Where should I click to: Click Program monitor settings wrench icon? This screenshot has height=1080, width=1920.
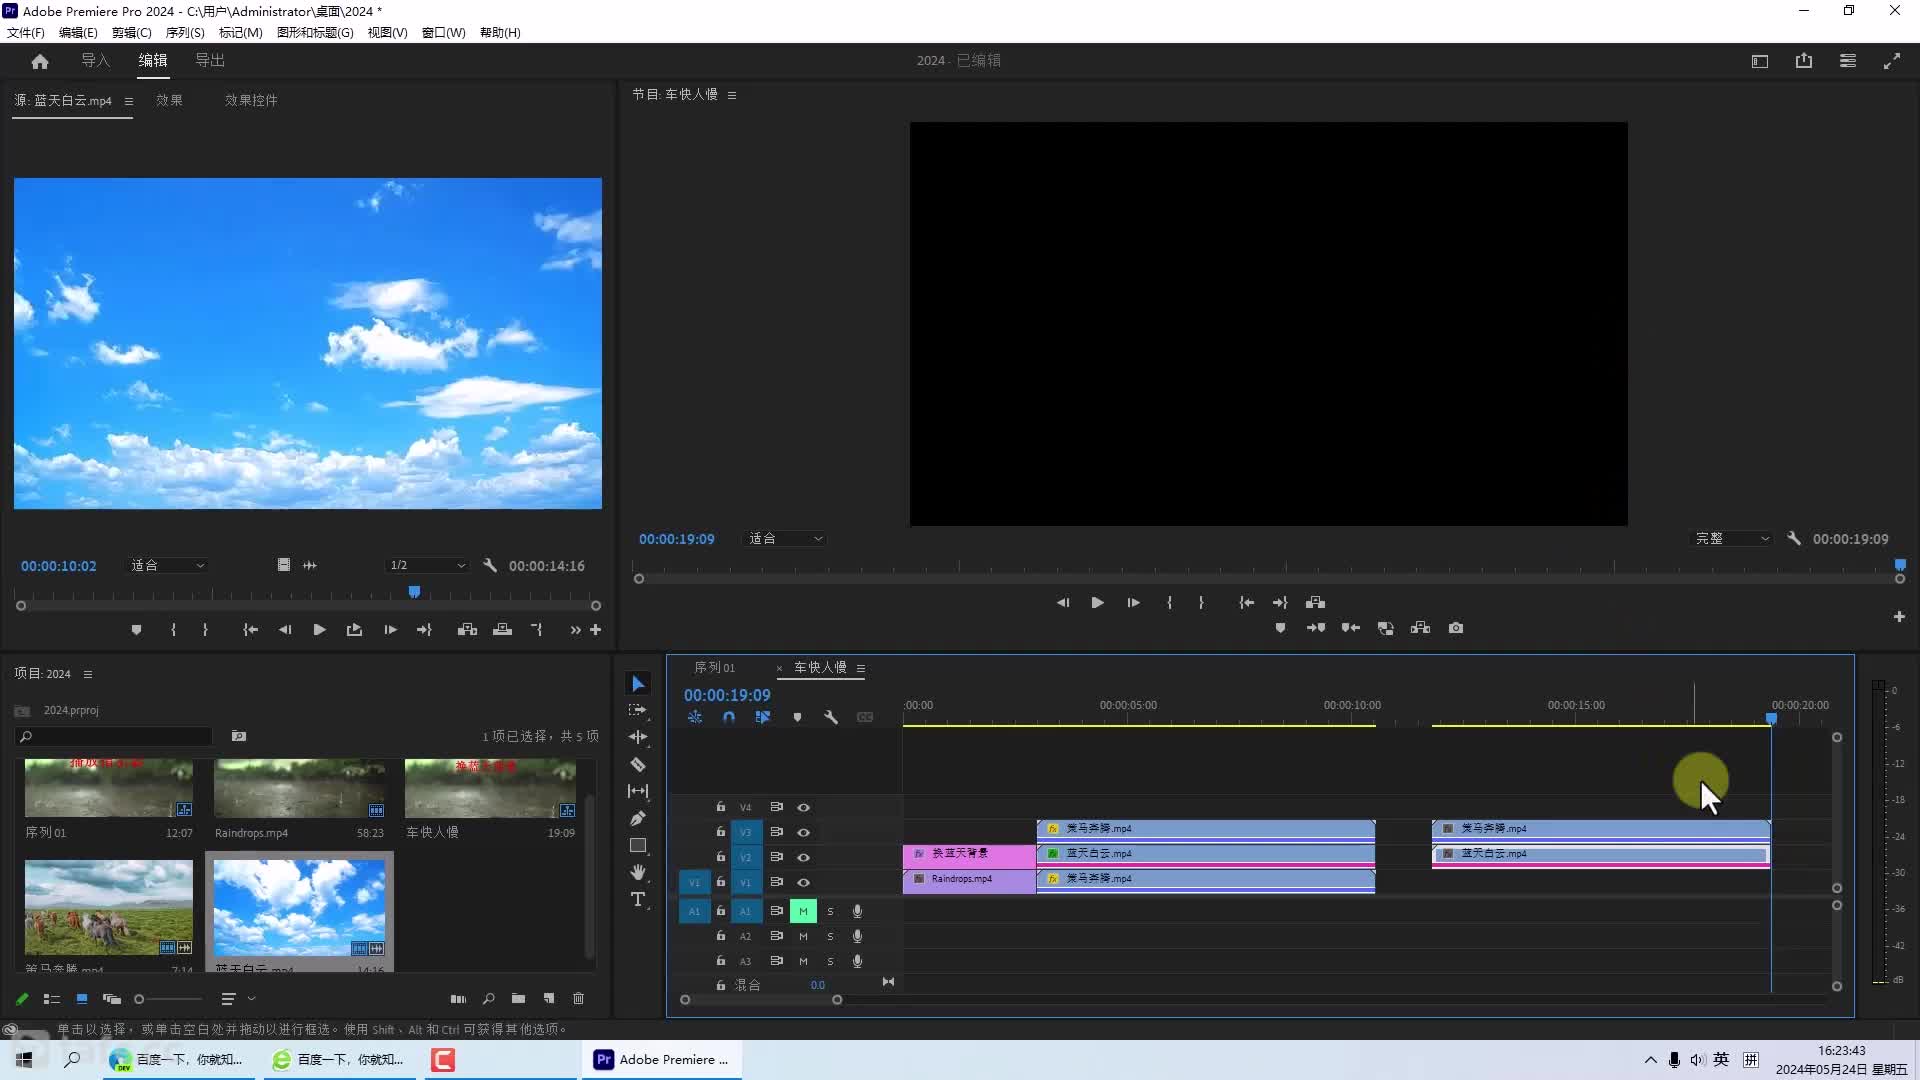[1794, 538]
